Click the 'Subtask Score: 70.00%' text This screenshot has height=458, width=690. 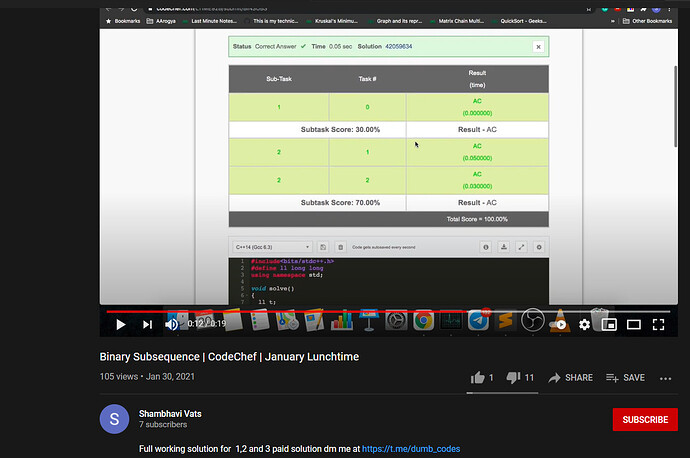tap(340, 202)
